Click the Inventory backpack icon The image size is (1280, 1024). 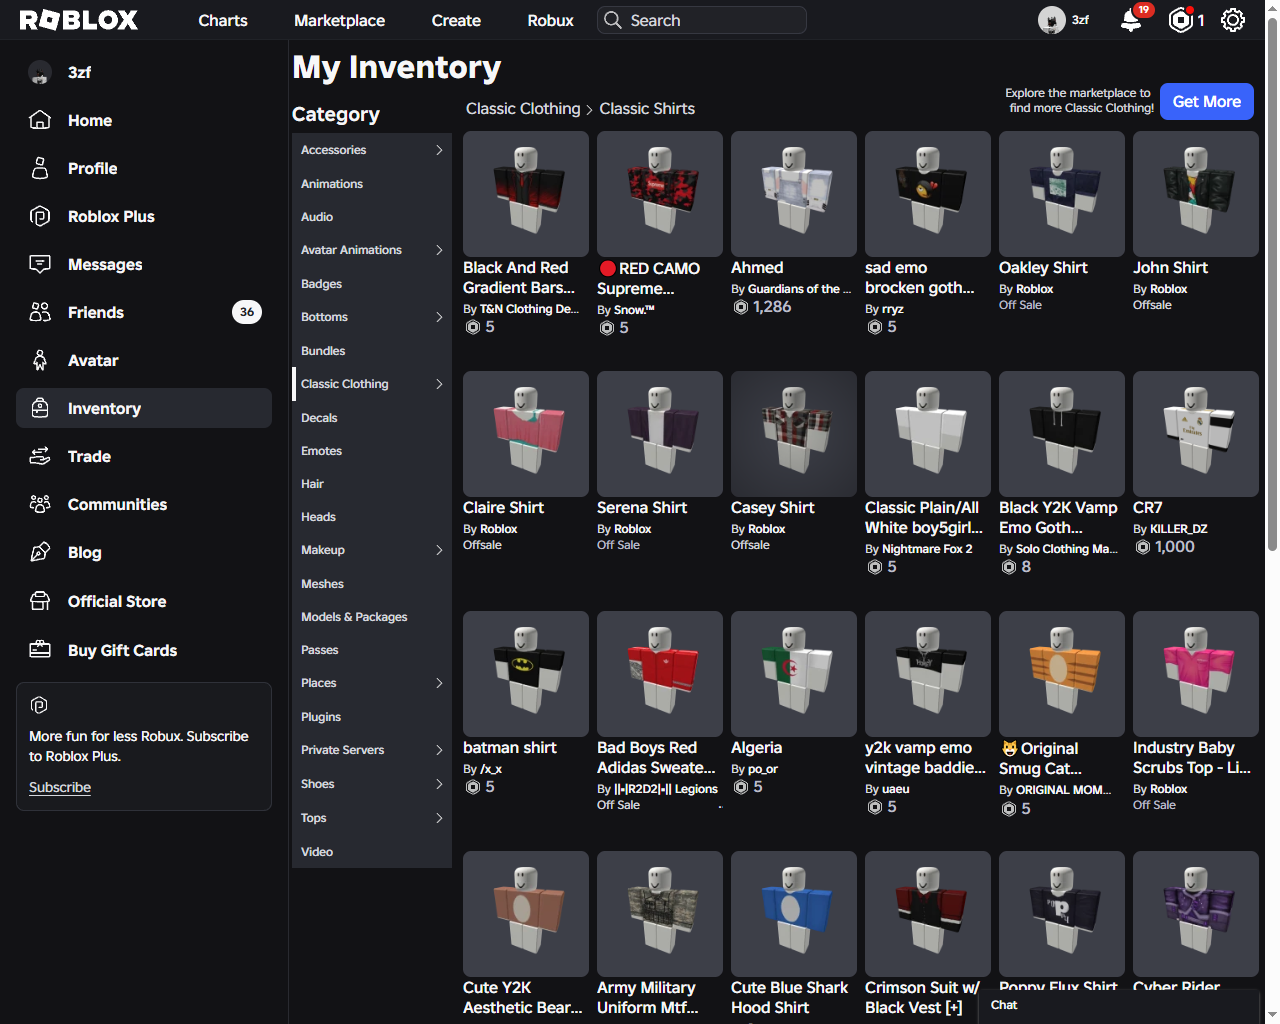(40, 408)
